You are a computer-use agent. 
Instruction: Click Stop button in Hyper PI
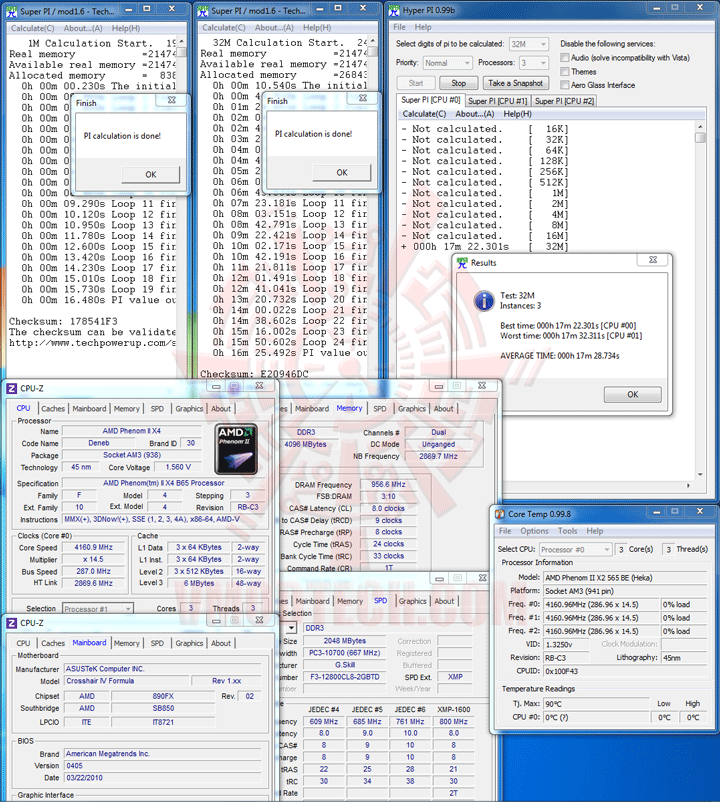tap(459, 83)
